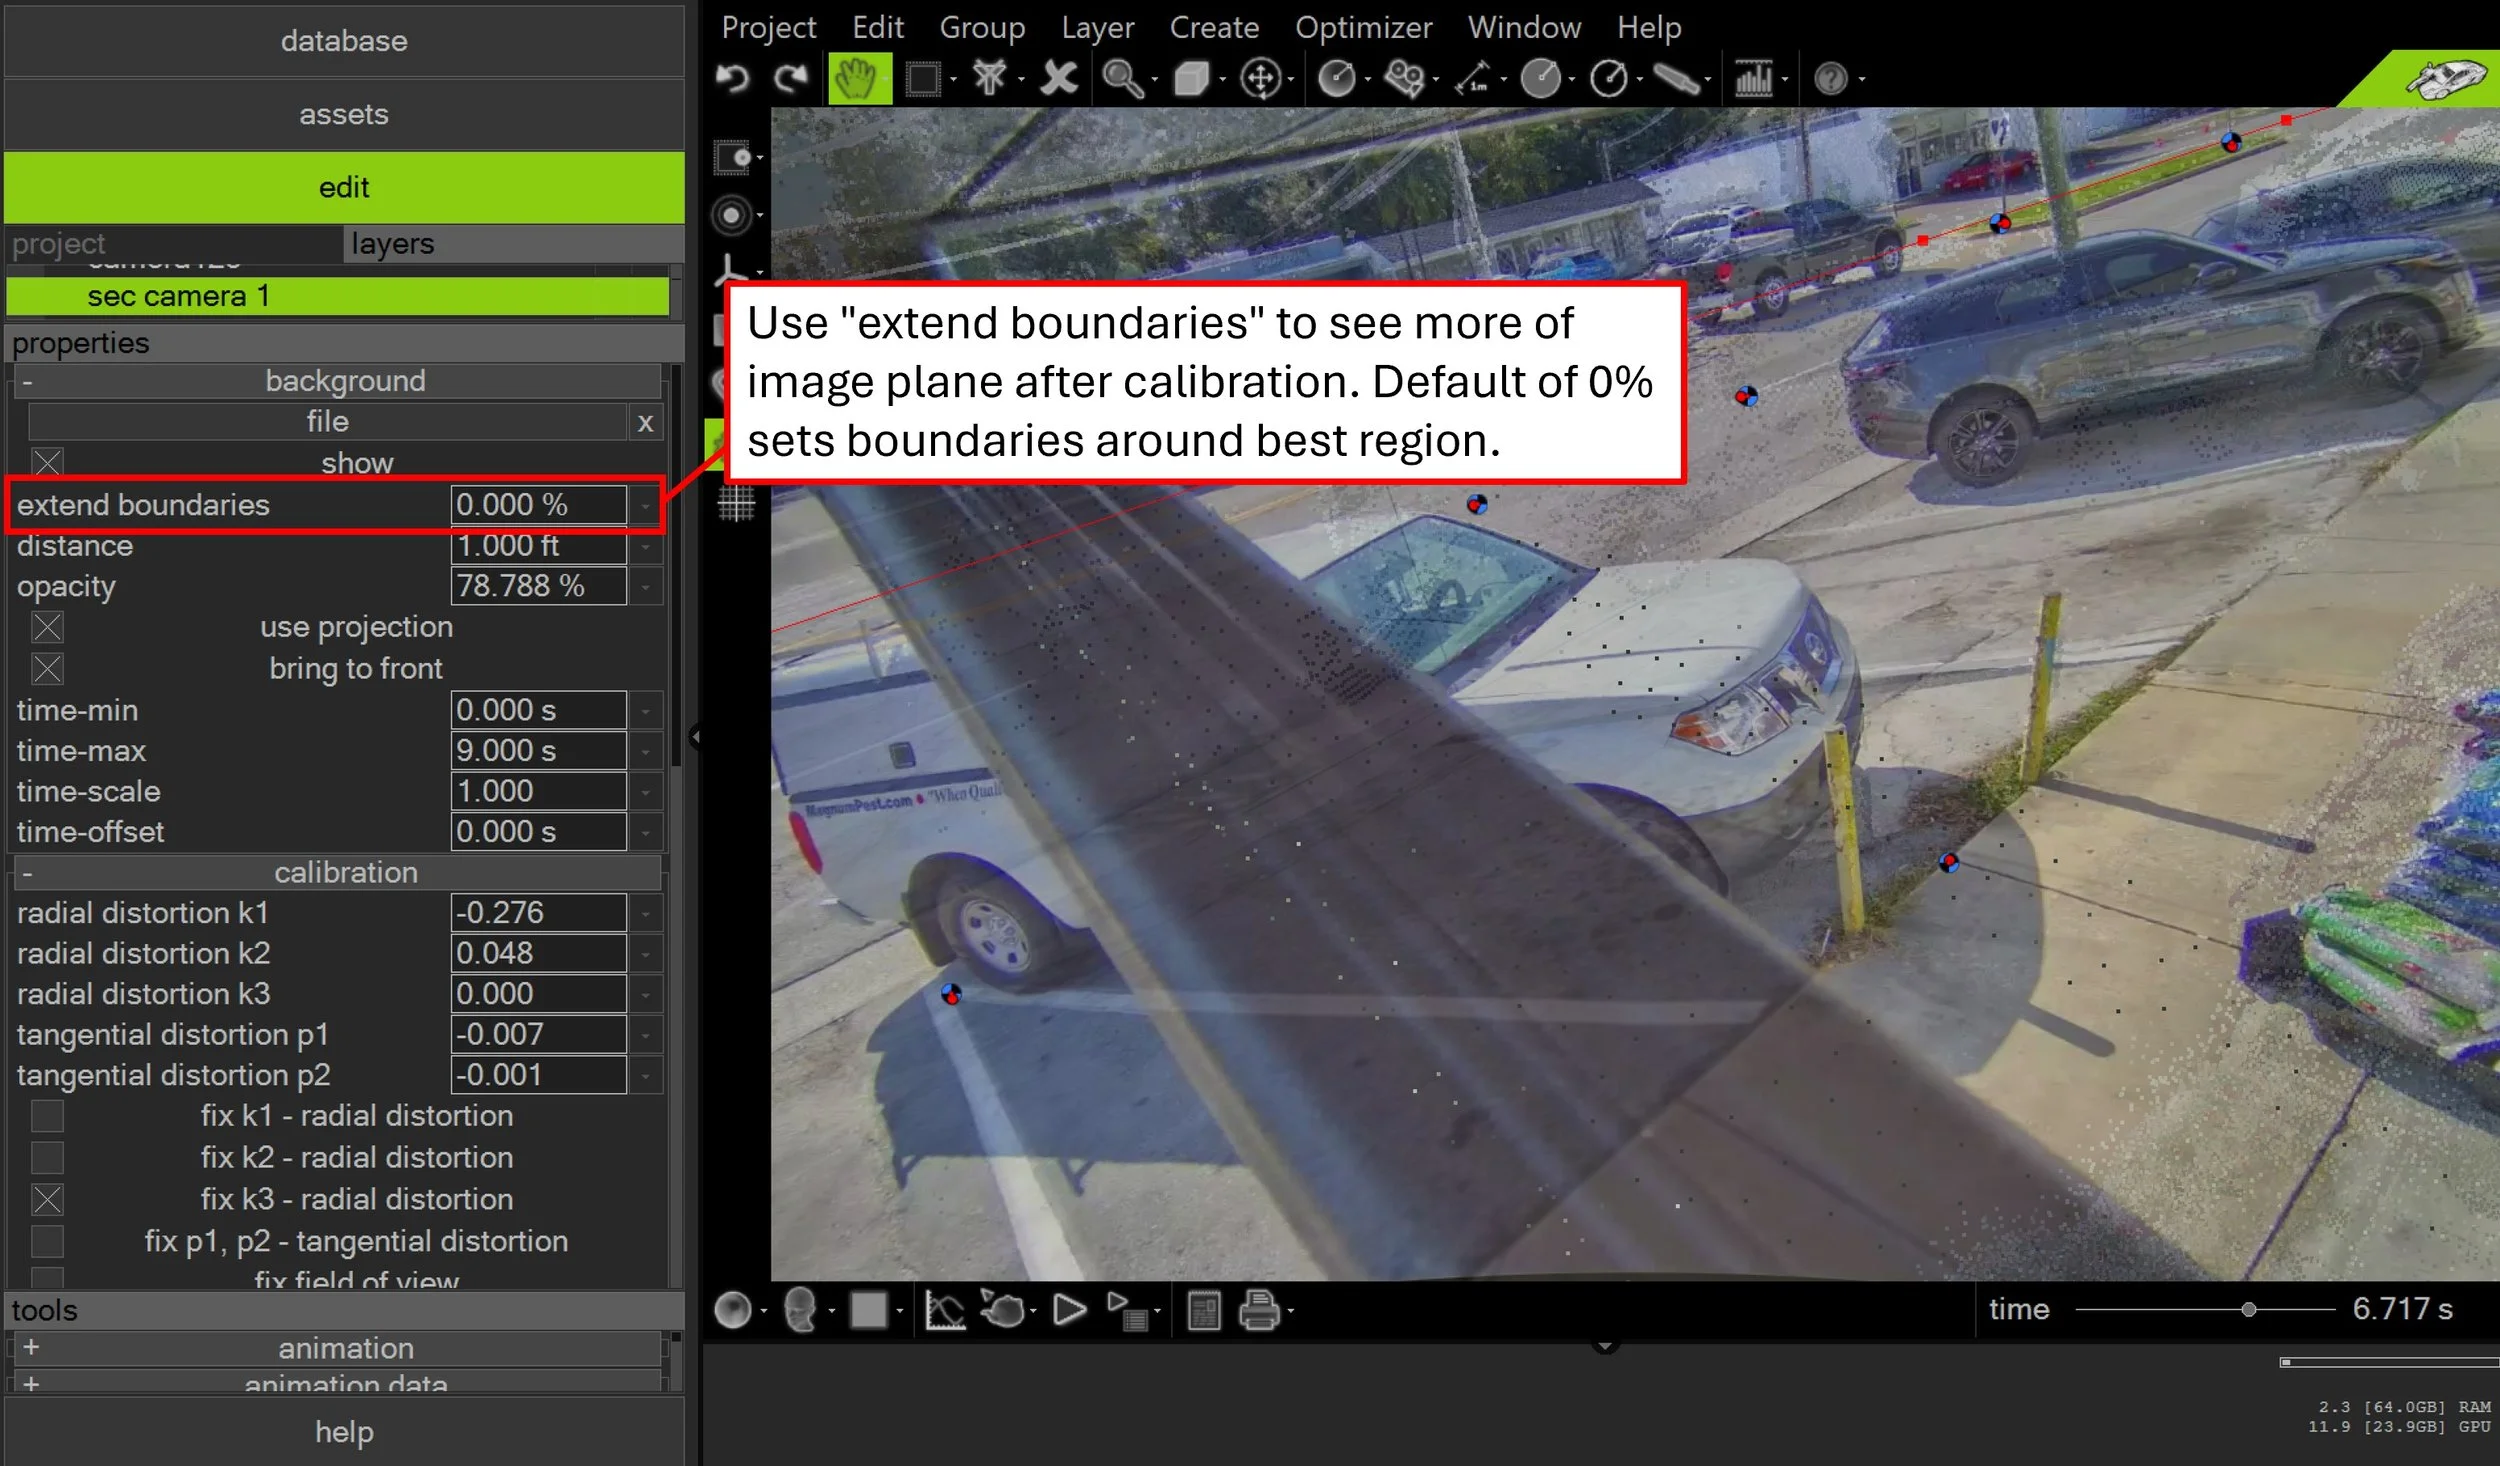Open the Optimizer menu
This screenshot has width=2500, height=1466.
click(1362, 27)
